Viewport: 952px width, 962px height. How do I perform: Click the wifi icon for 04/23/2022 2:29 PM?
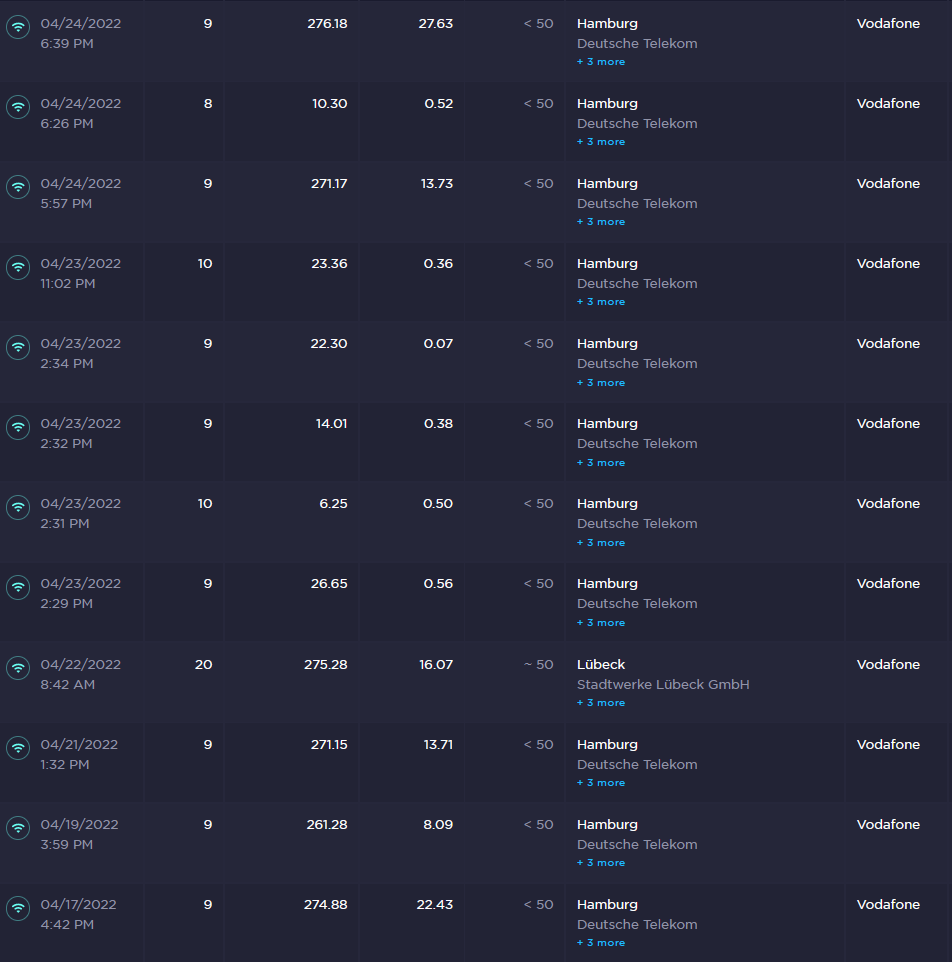tap(18, 587)
